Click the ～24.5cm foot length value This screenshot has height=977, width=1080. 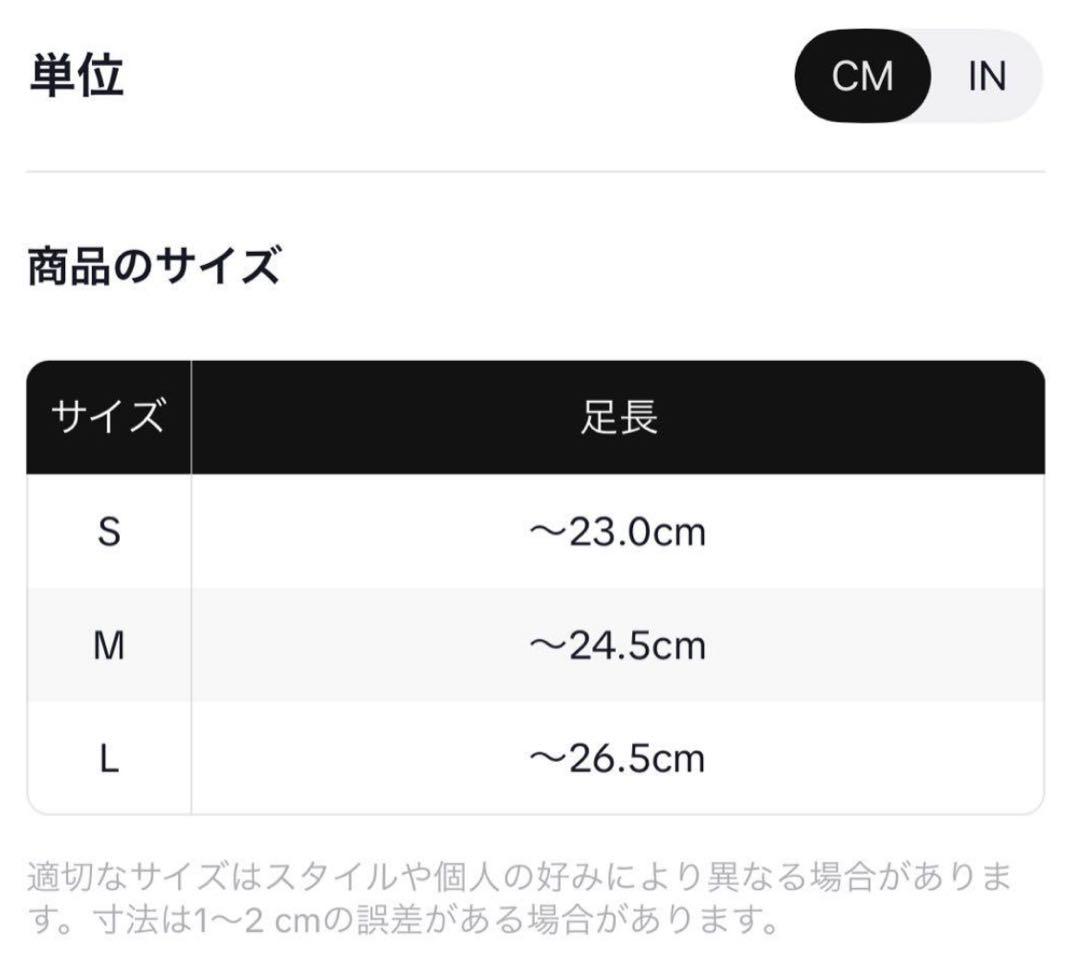617,646
